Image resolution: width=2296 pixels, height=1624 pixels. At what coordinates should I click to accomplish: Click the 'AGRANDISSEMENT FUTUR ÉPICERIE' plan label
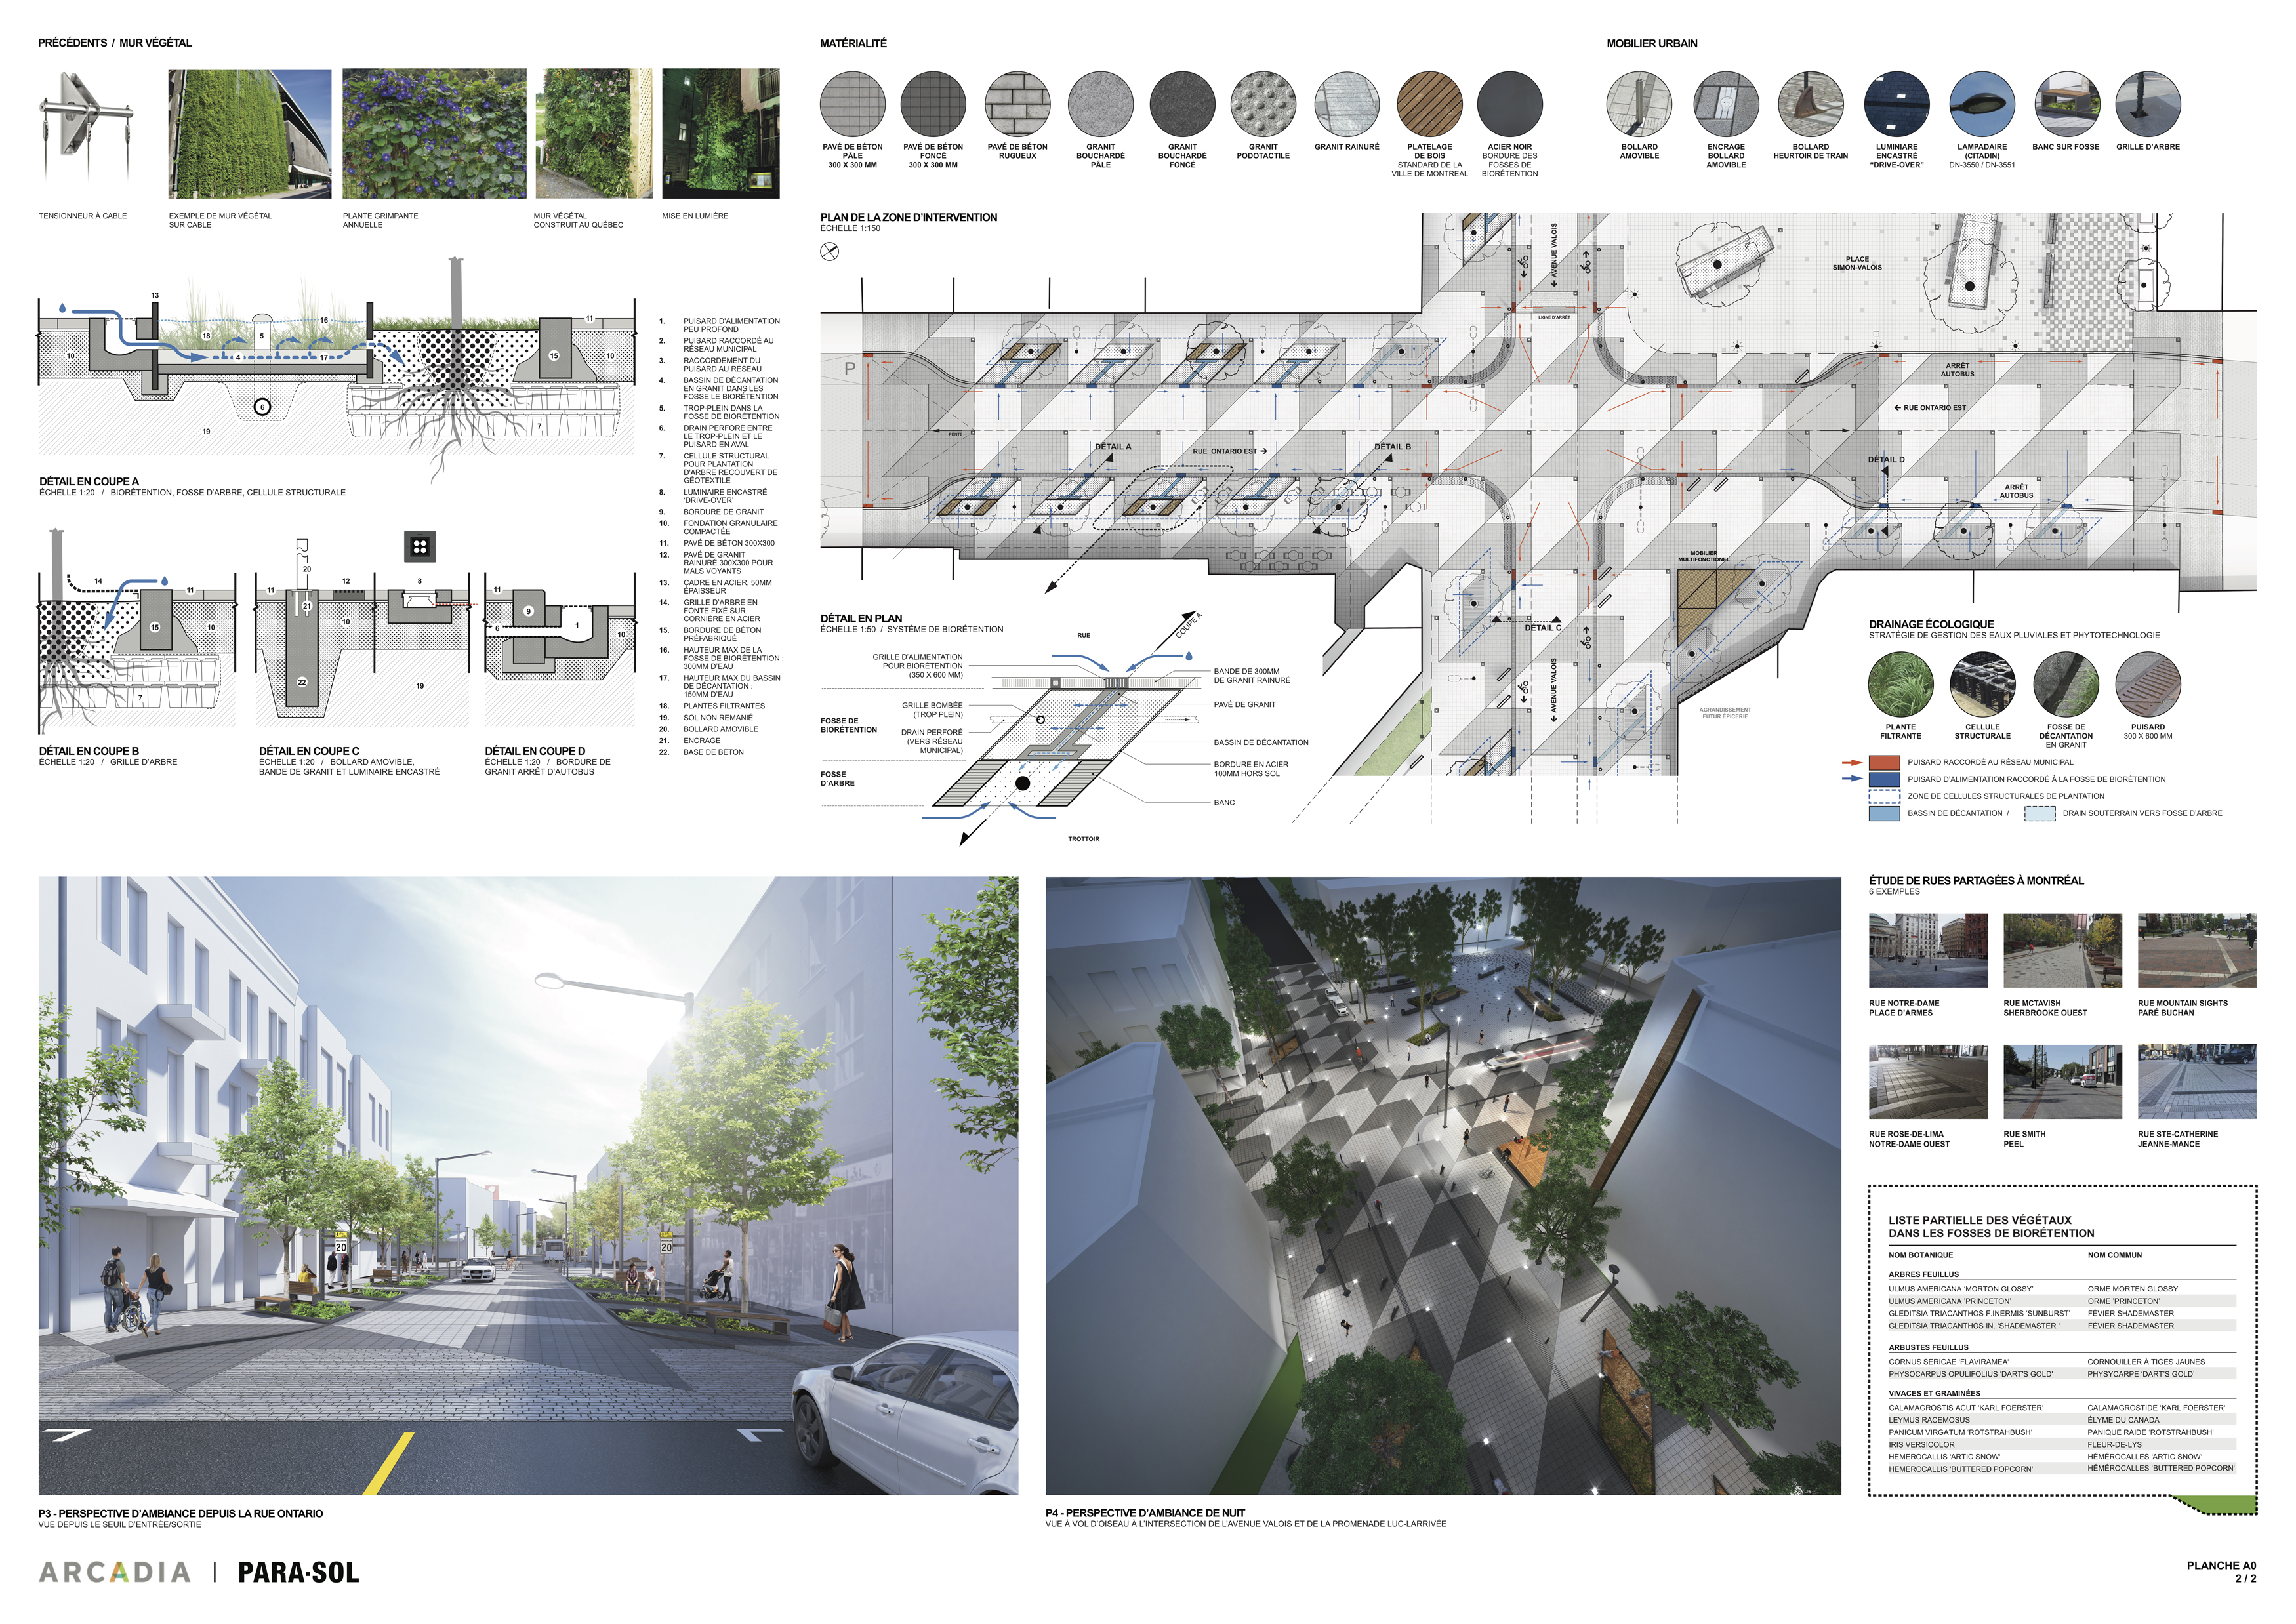[x=1725, y=713]
